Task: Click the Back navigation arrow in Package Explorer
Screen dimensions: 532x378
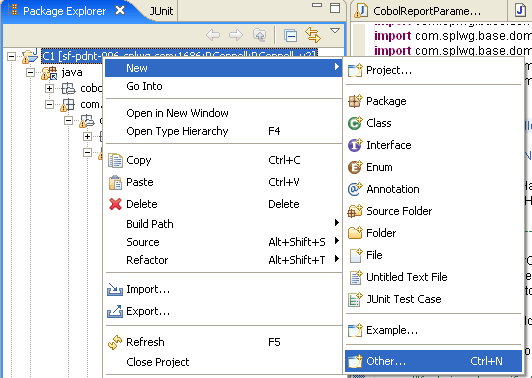Action: pos(213,35)
